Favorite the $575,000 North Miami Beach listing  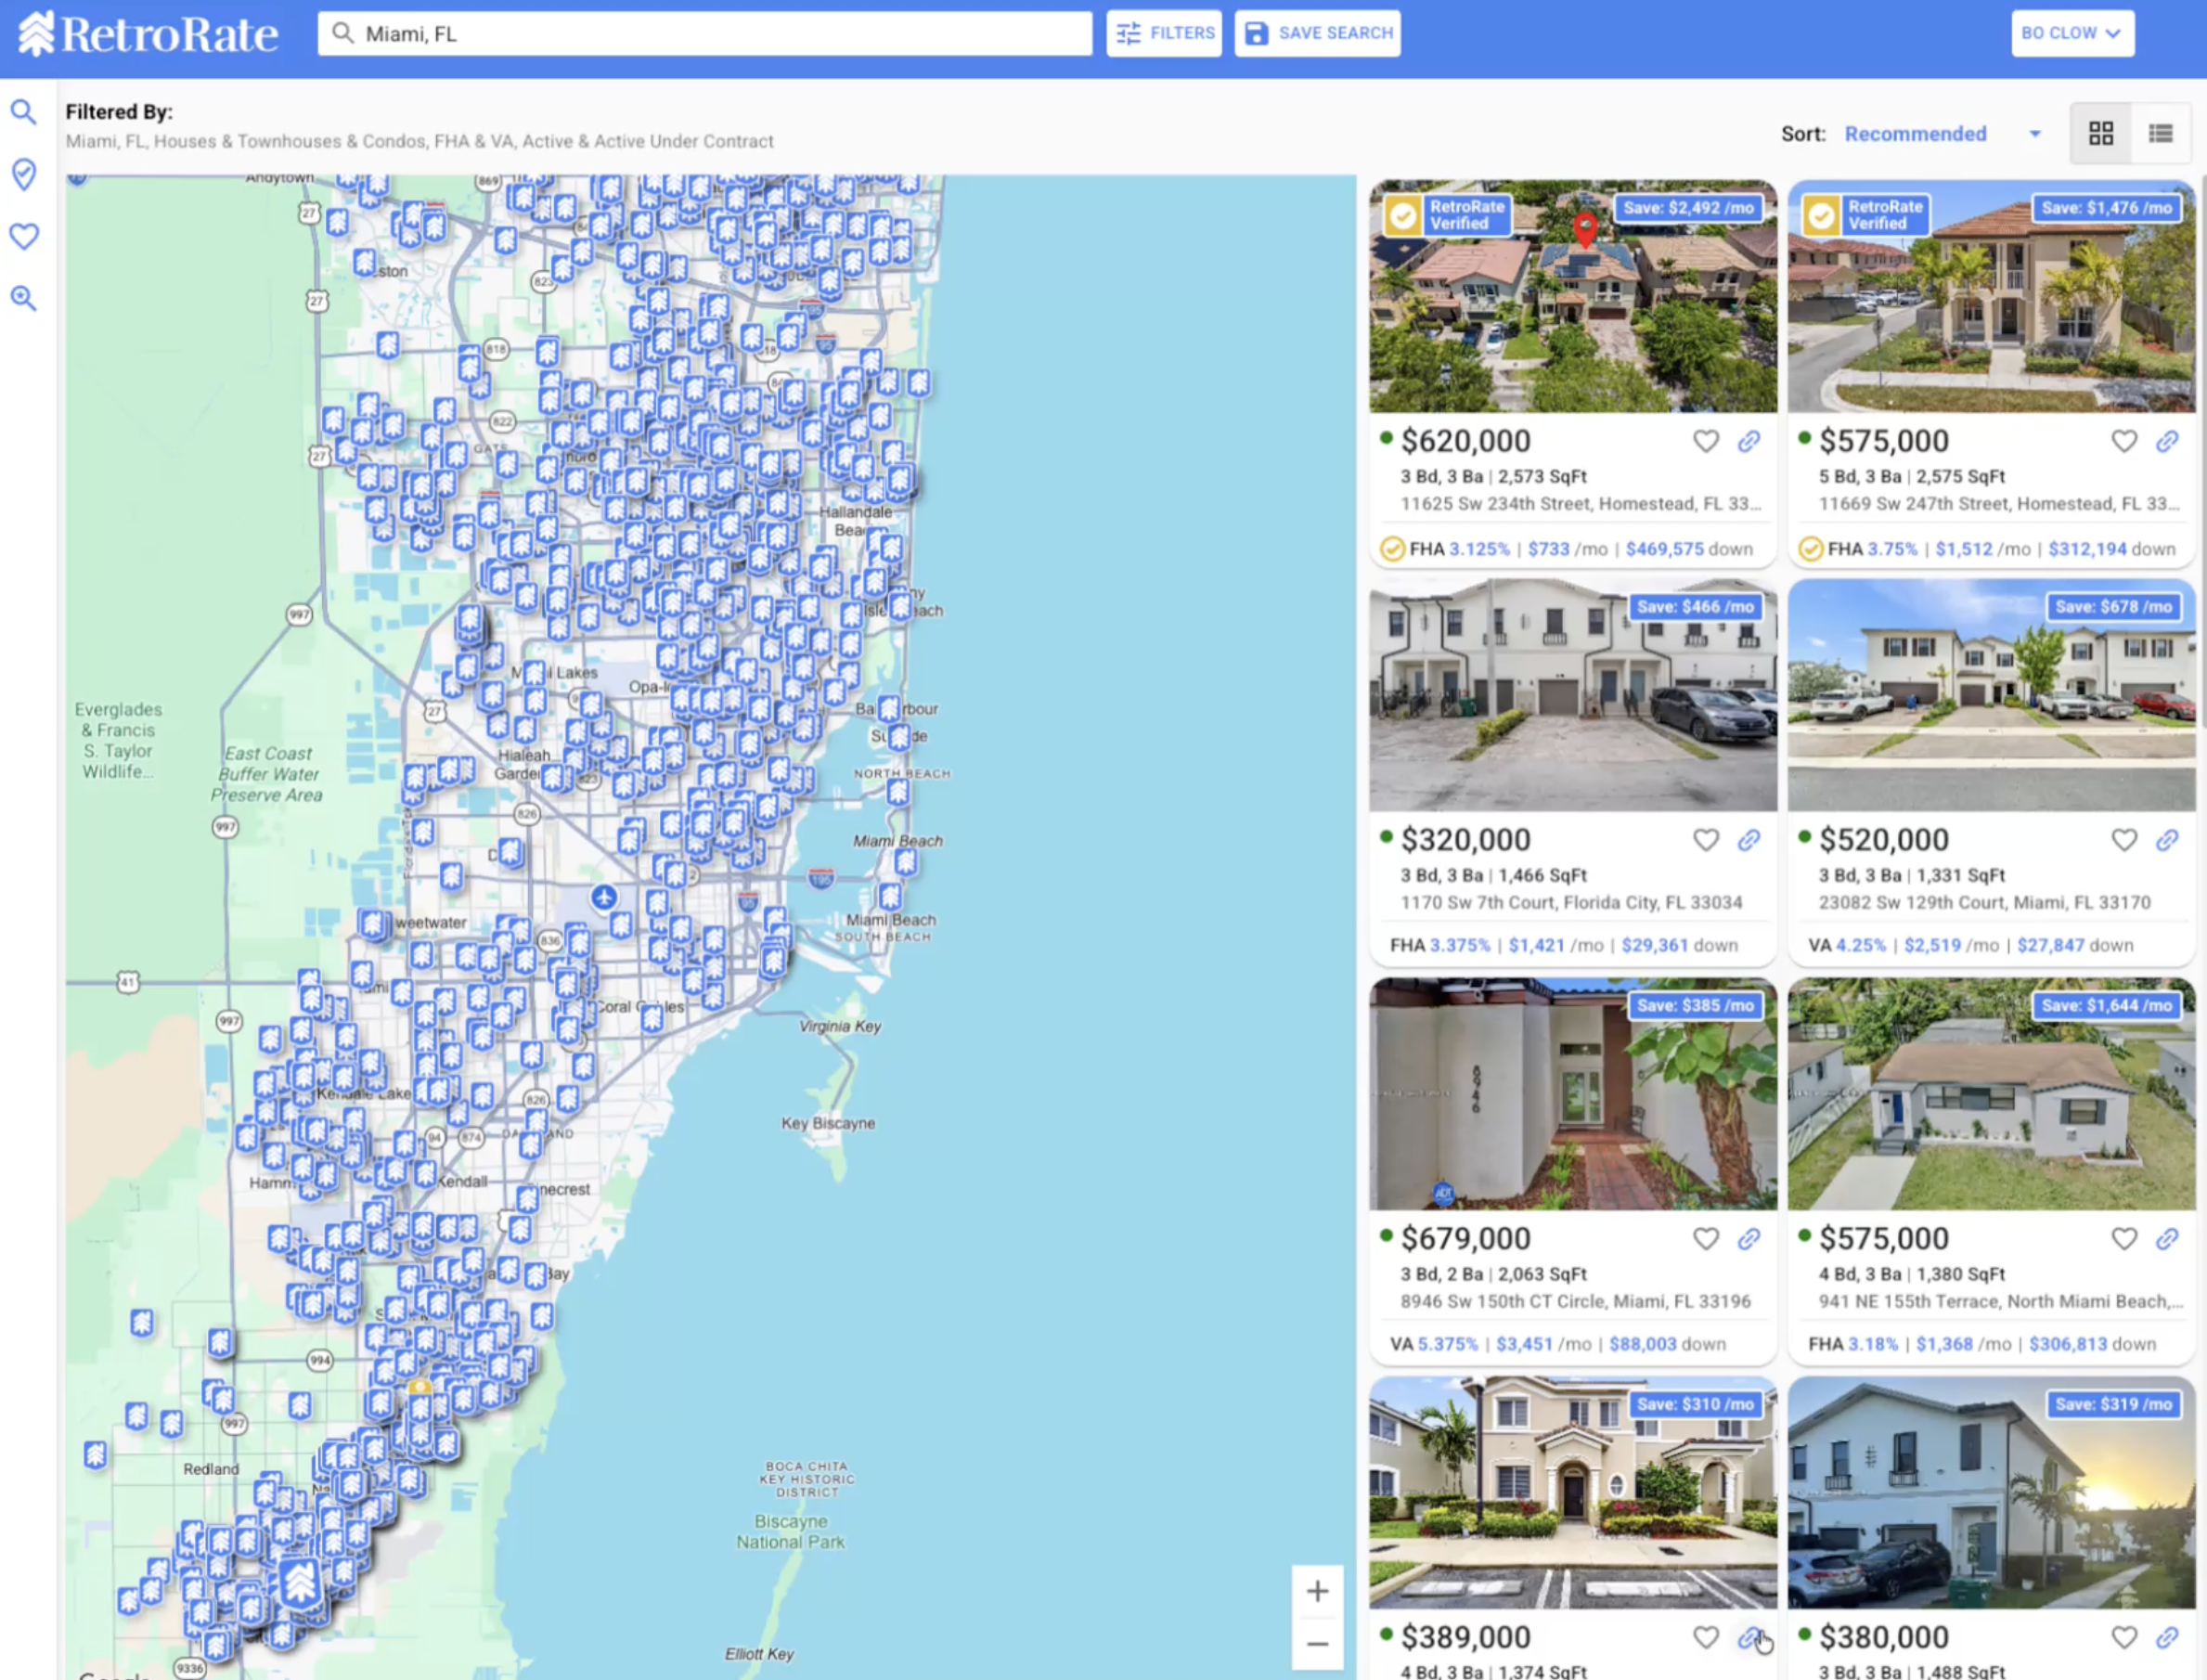(x=2124, y=1239)
